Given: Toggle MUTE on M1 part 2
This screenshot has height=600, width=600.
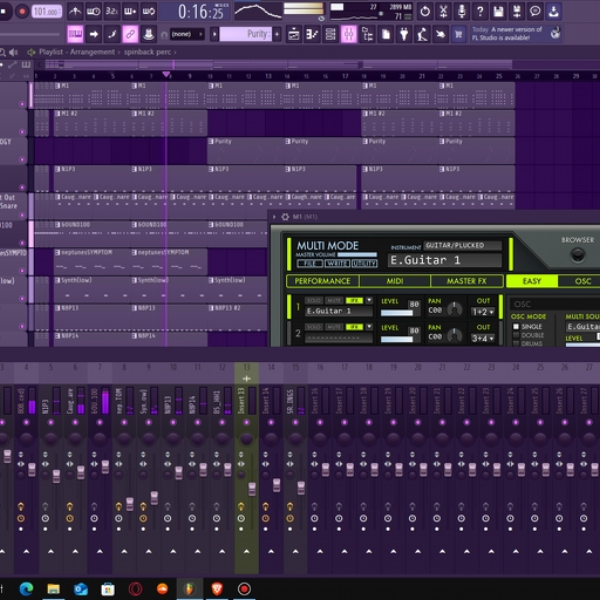Looking at the screenshot, I should (334, 327).
